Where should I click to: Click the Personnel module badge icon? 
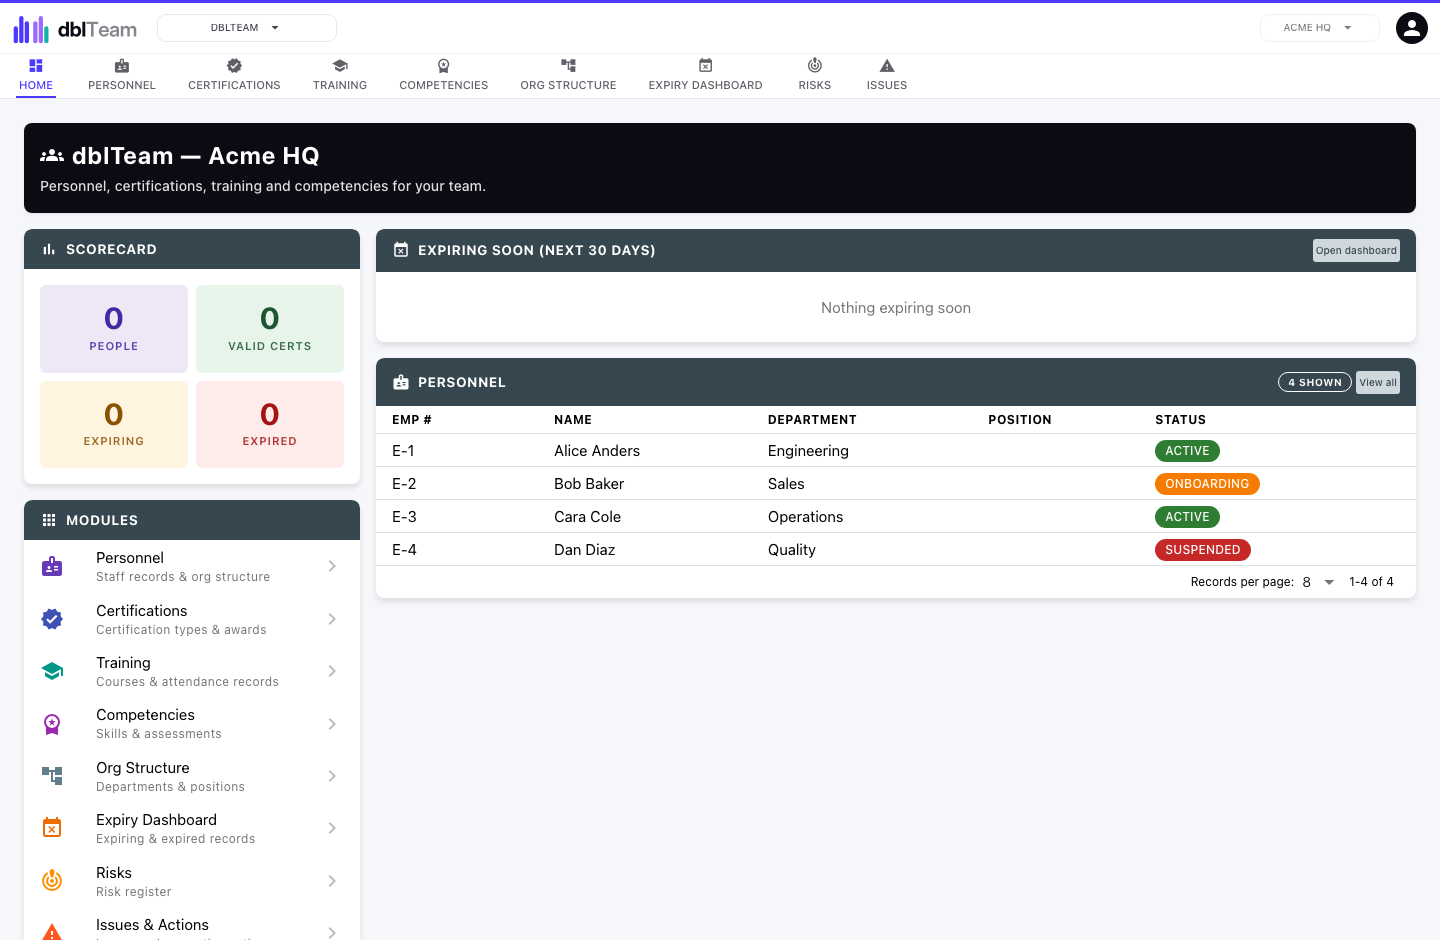point(52,567)
